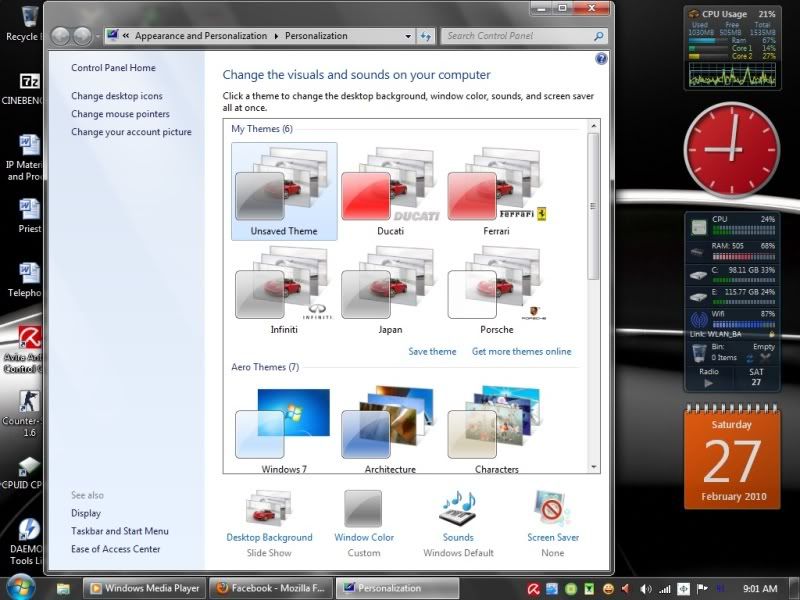Switch to Facebook Mozilla Firefox taskbar button
This screenshot has height=600, width=800.
271,588
